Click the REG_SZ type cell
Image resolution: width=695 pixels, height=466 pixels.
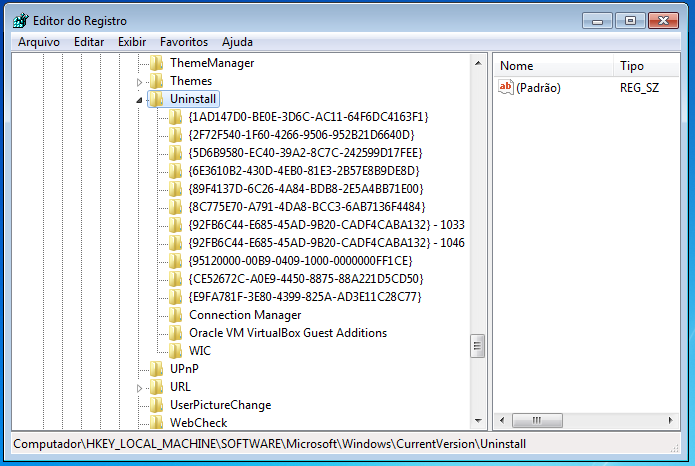pyautogui.click(x=639, y=88)
